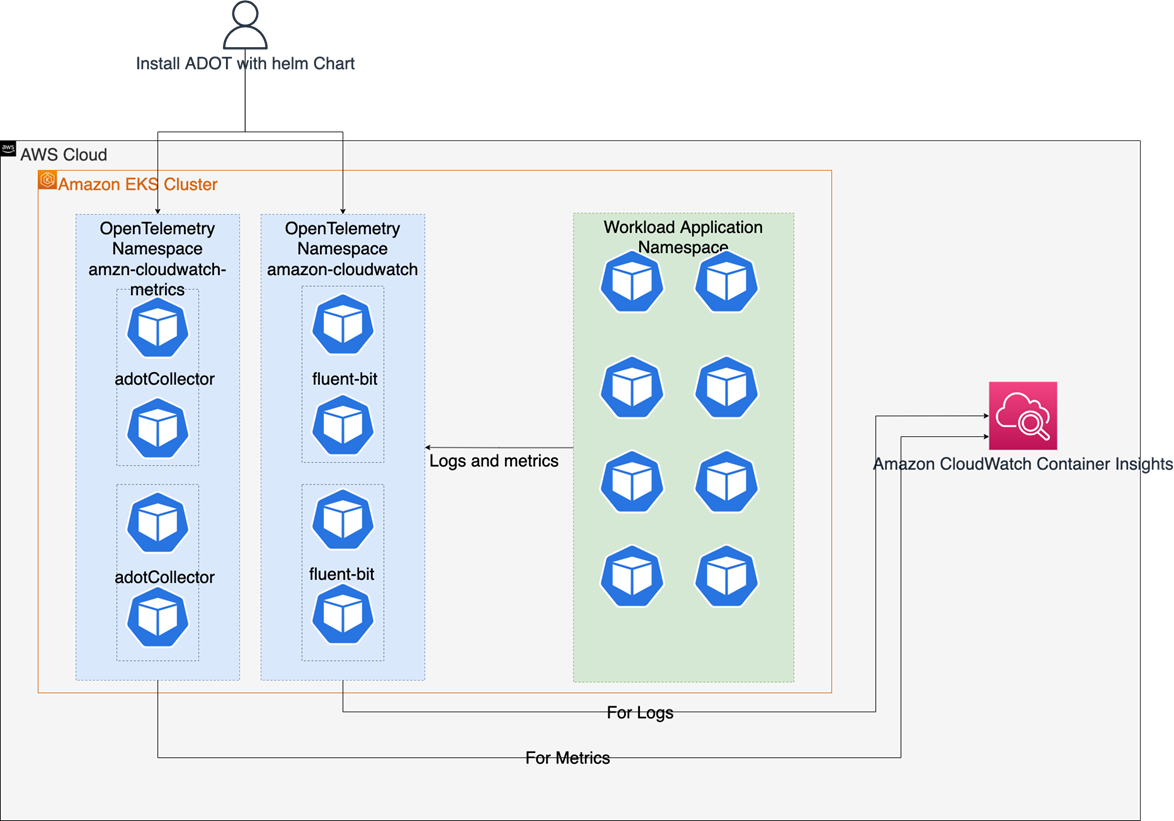Viewport: 1174px width, 821px height.
Task: Collapse the lower fluent-bit dashed group
Action: pos(343,575)
